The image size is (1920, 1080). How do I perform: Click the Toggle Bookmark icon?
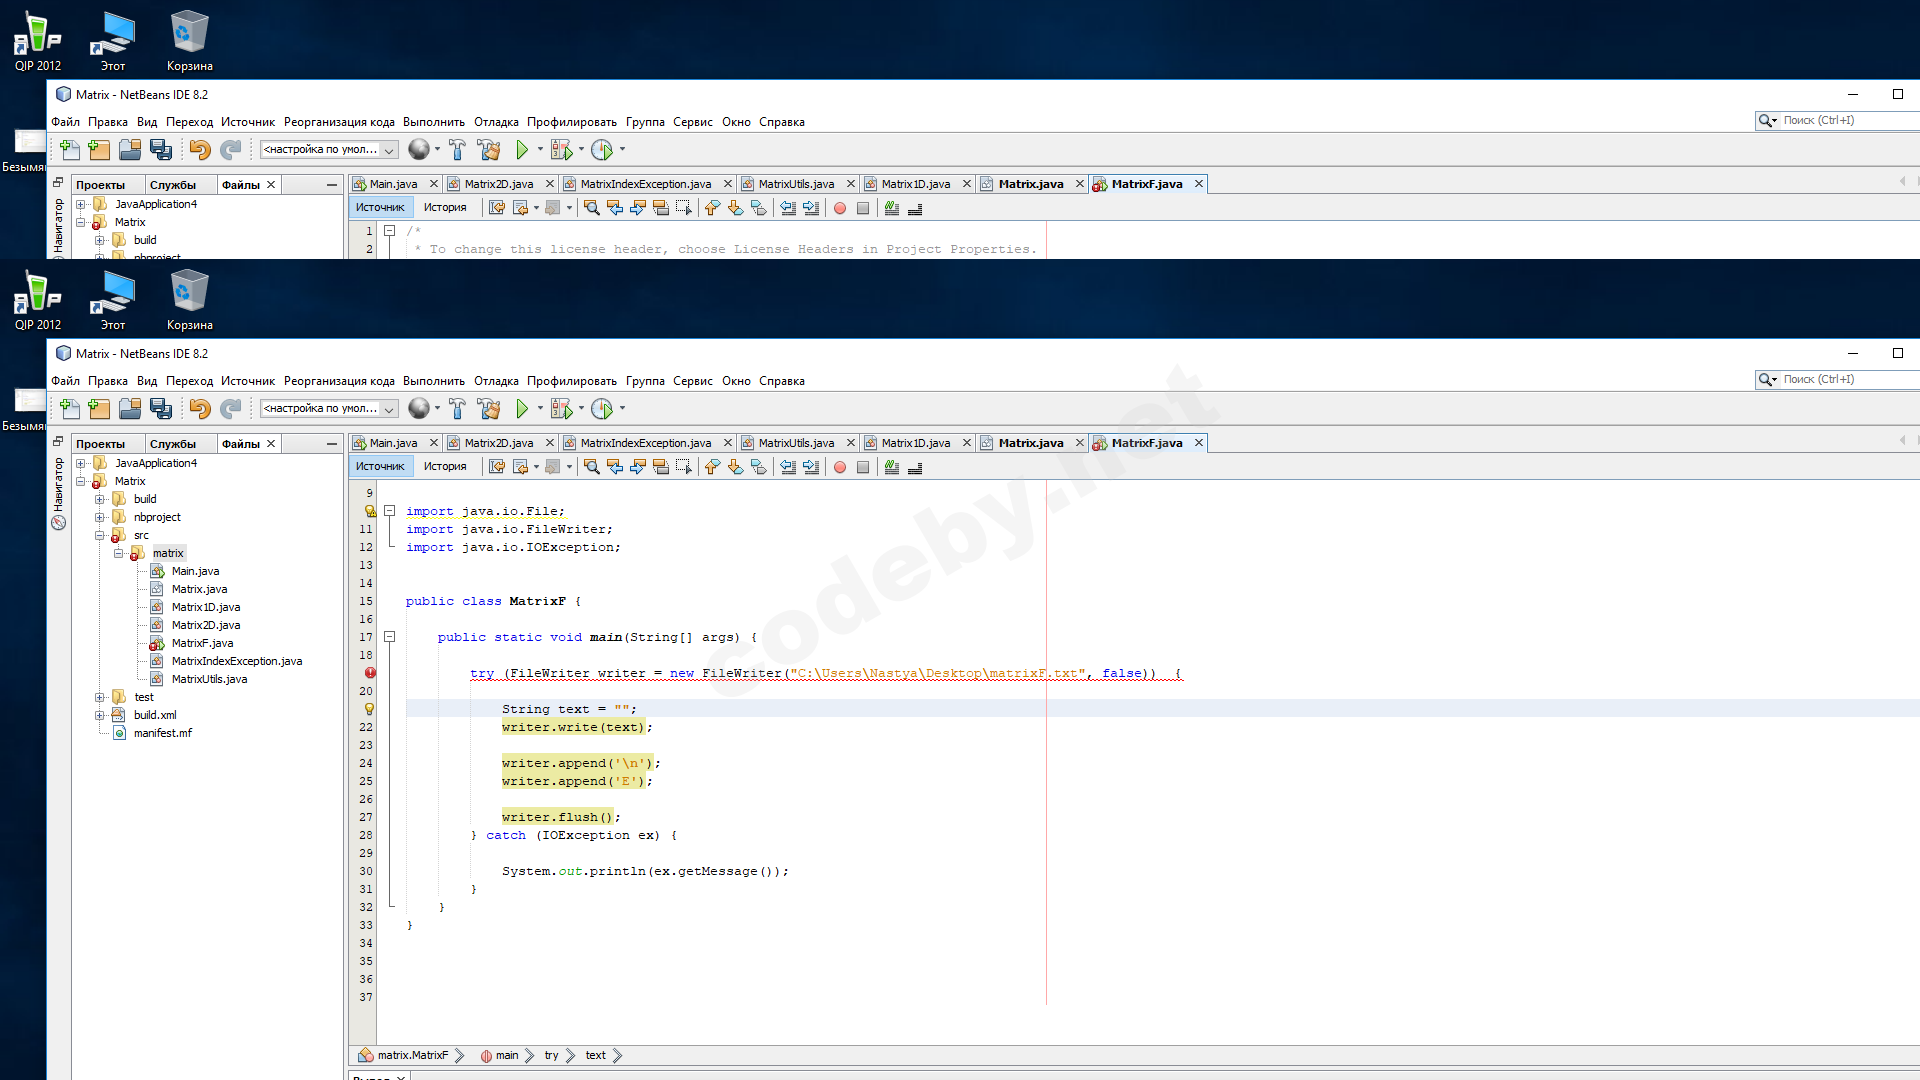click(x=759, y=467)
